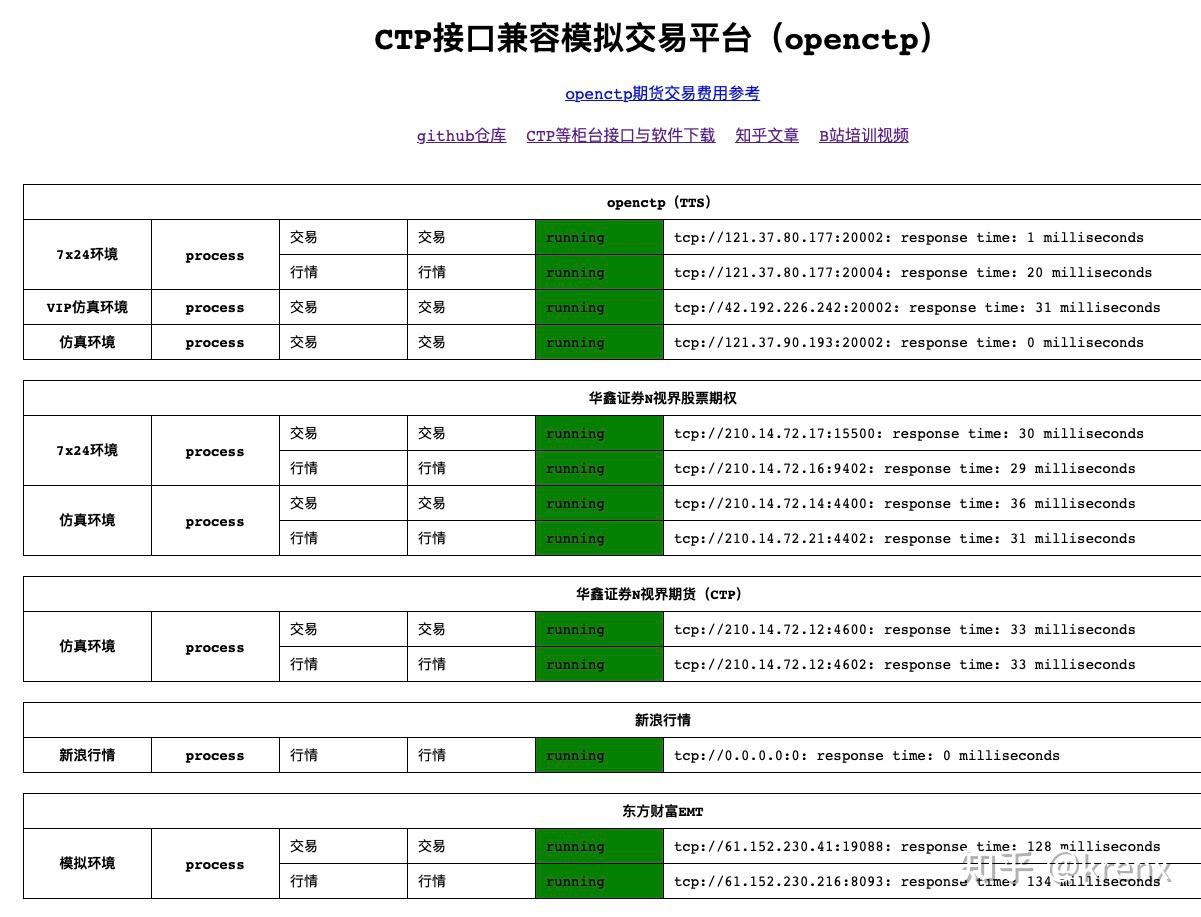Screen dimensions: 1201x917
Task: Click the 新浪行情 table header
Action: [x=662, y=720]
